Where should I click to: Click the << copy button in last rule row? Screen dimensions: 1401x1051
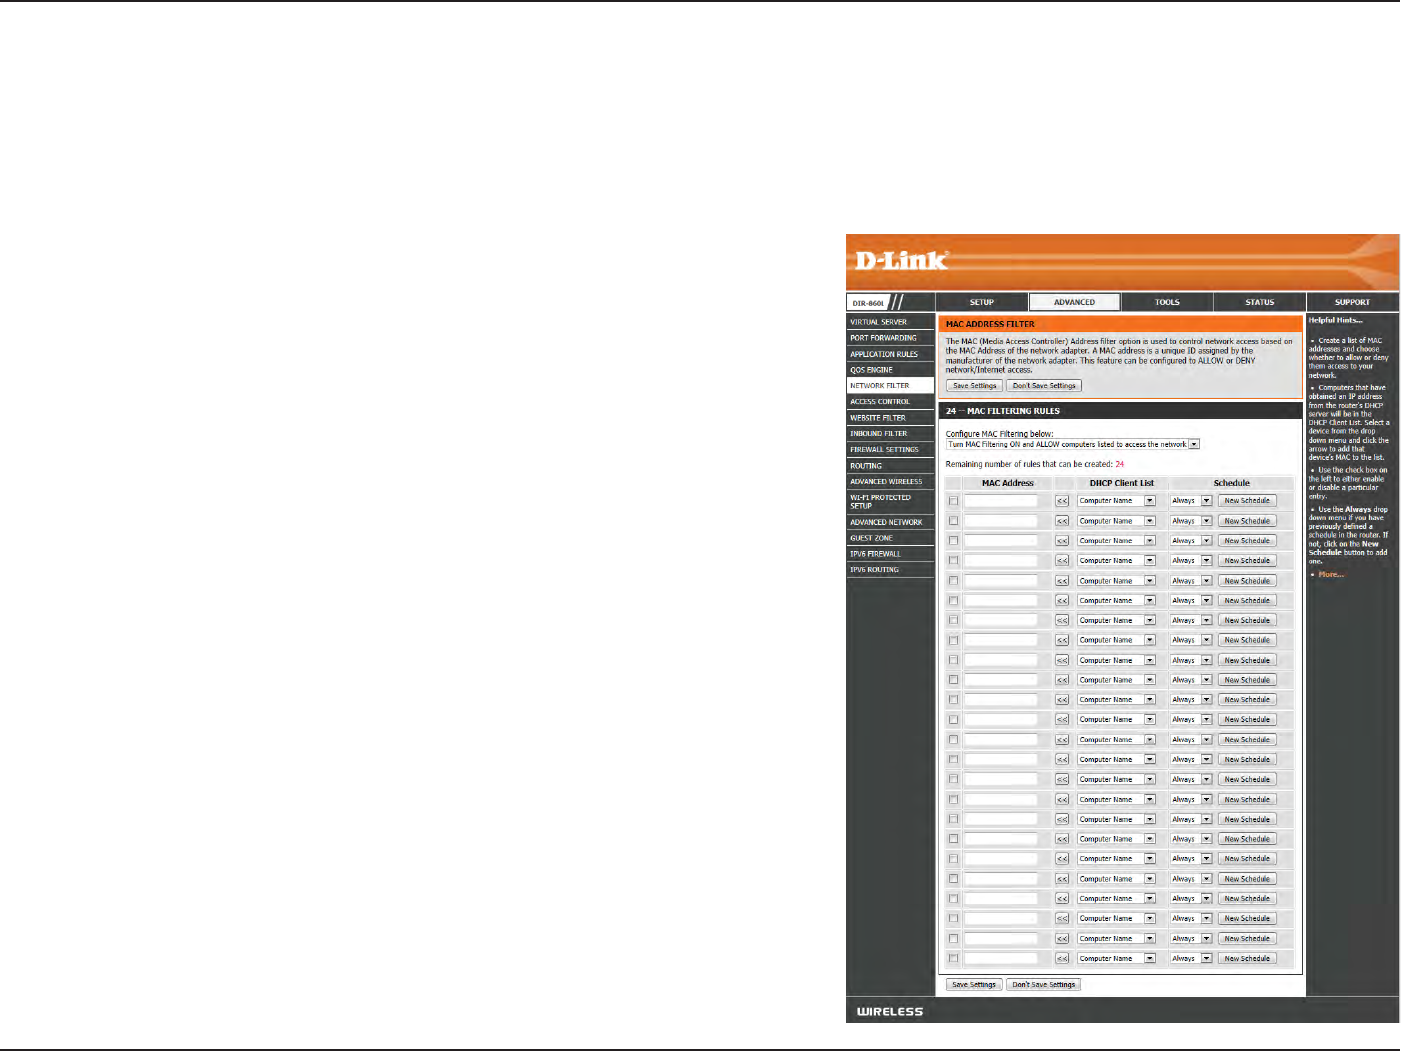1062,959
